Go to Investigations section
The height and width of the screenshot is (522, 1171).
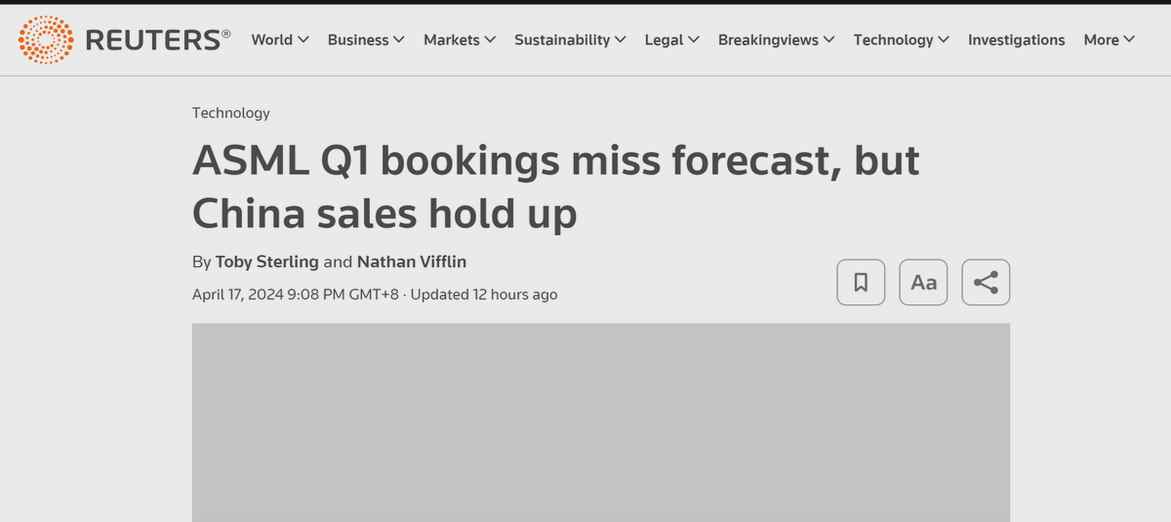[x=1016, y=40]
